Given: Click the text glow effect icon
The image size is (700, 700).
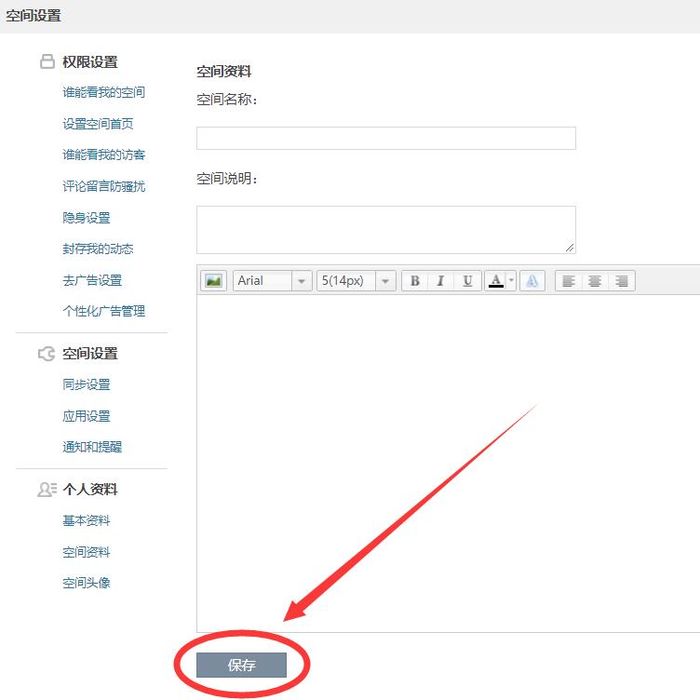Looking at the screenshot, I should point(532,281).
